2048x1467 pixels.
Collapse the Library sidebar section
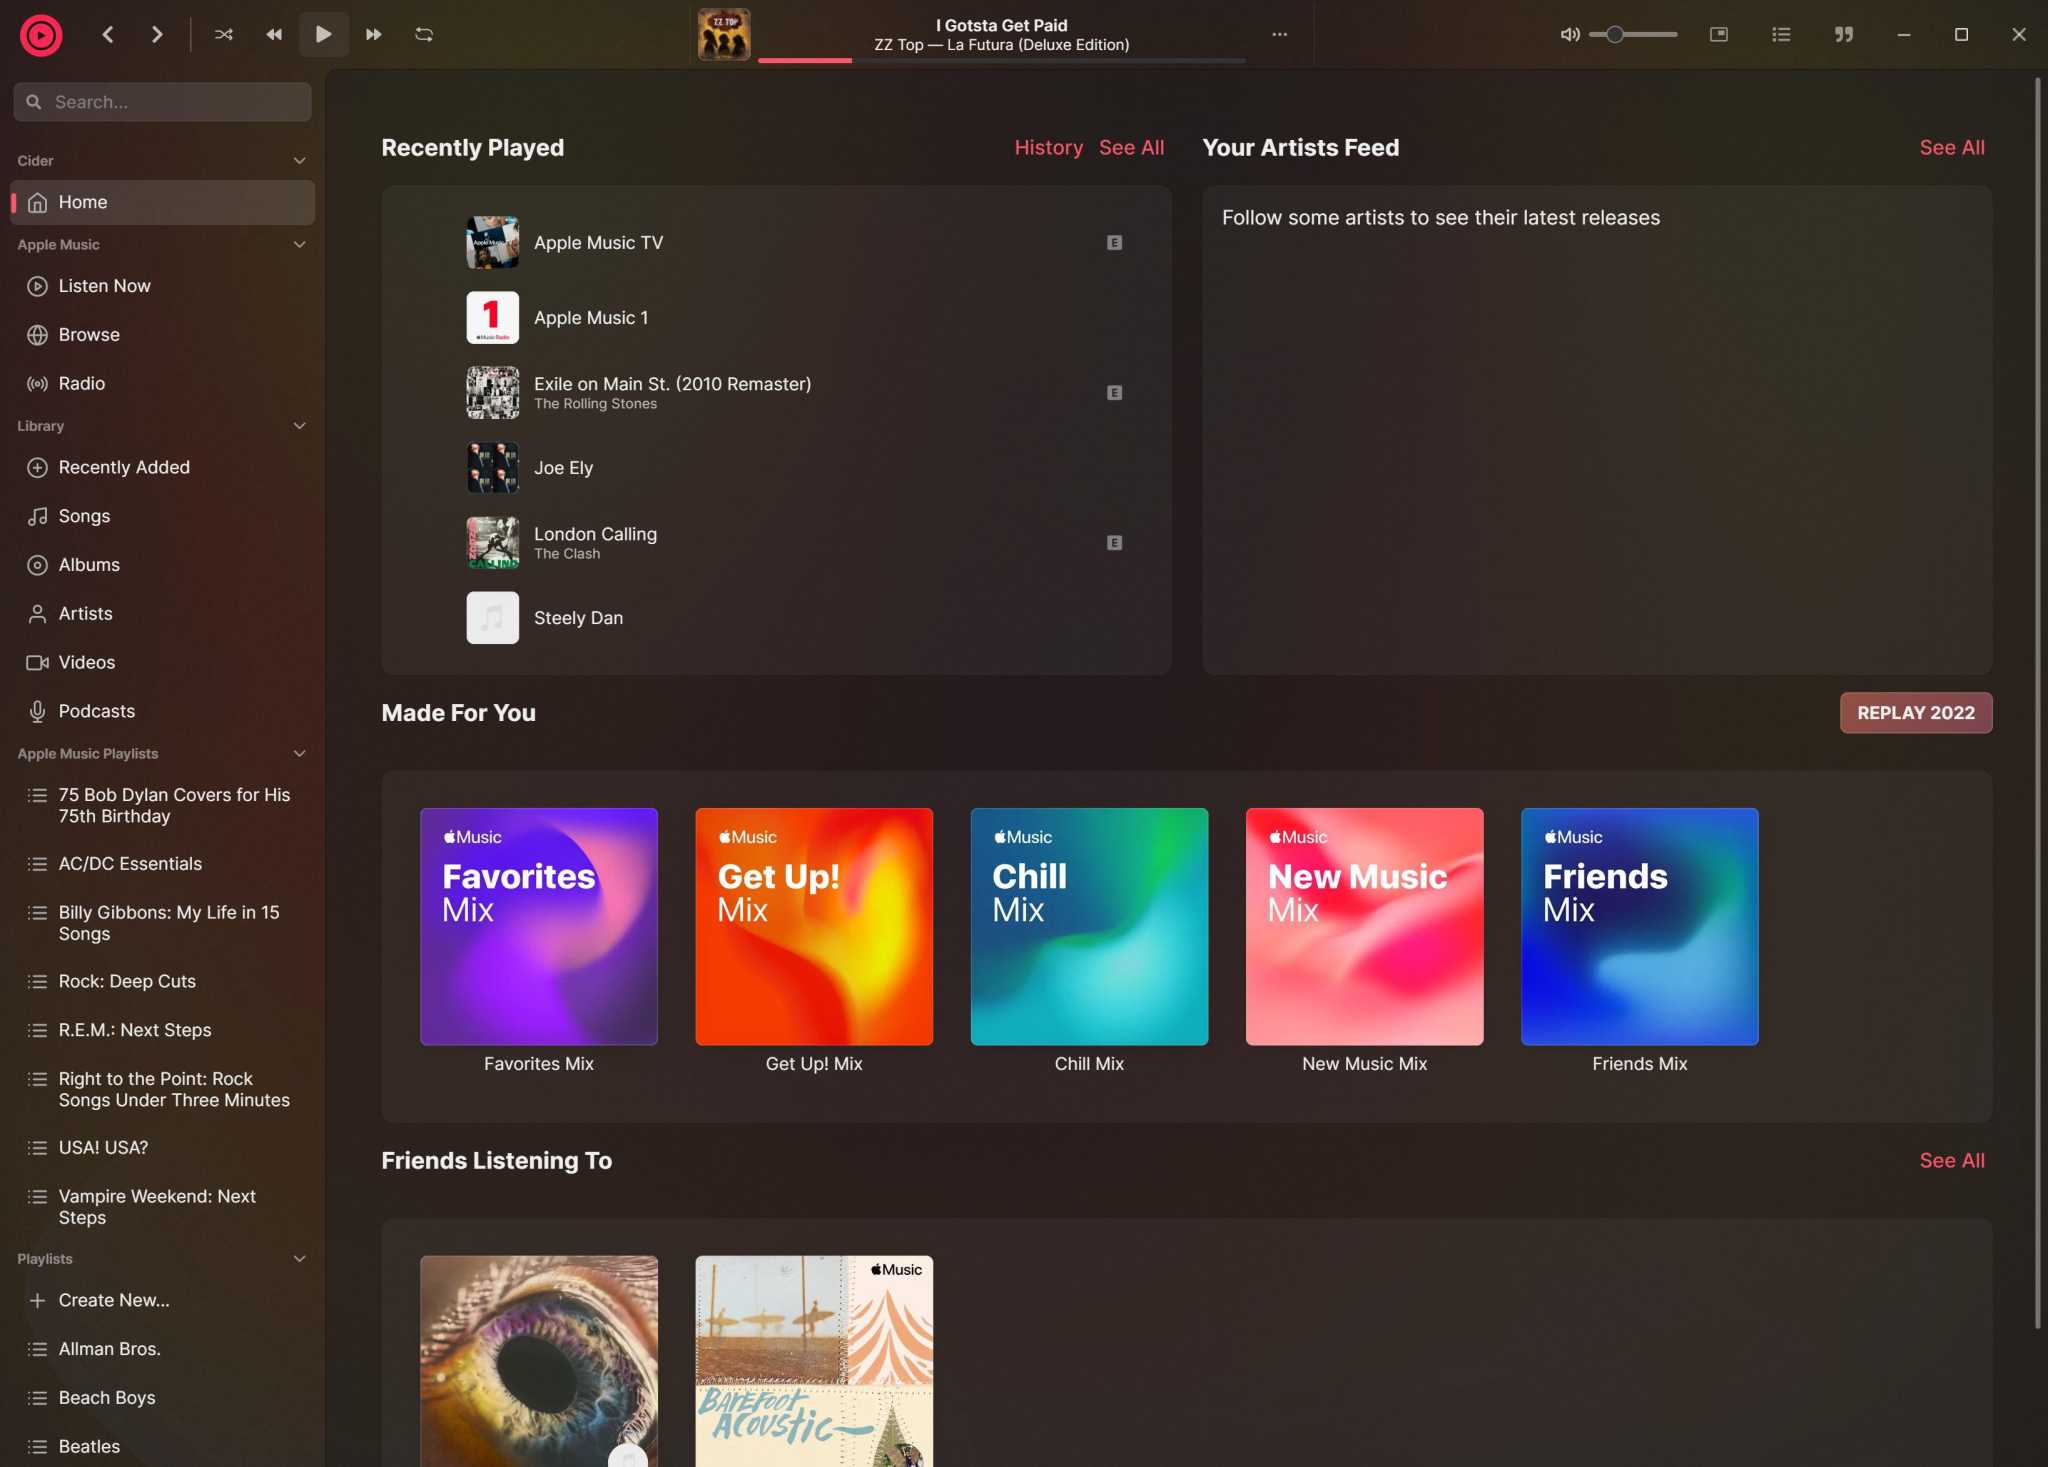pos(299,426)
